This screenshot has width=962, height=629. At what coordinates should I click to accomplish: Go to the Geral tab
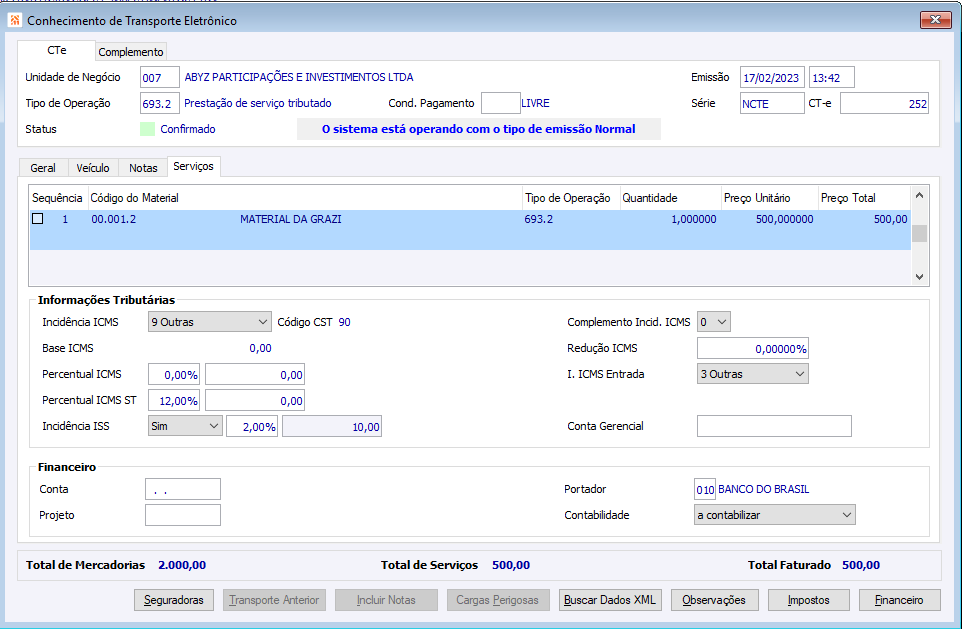tap(43, 168)
